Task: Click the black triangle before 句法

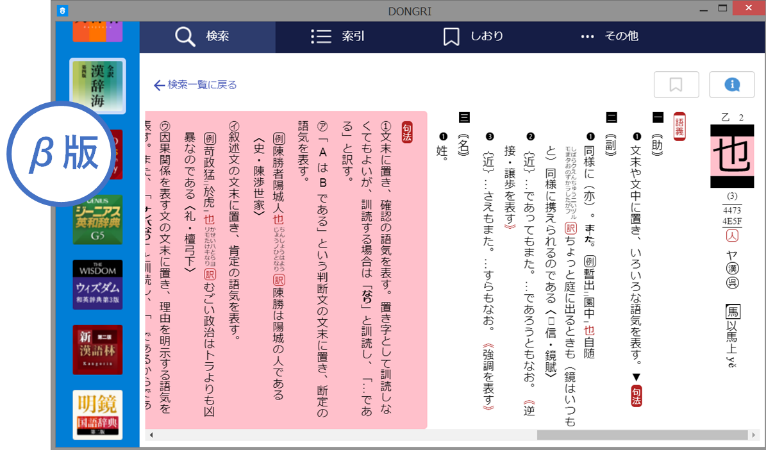Action: [x=636, y=377]
